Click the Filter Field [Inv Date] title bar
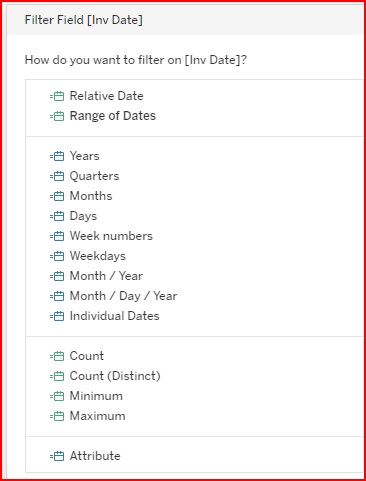 tap(185, 20)
